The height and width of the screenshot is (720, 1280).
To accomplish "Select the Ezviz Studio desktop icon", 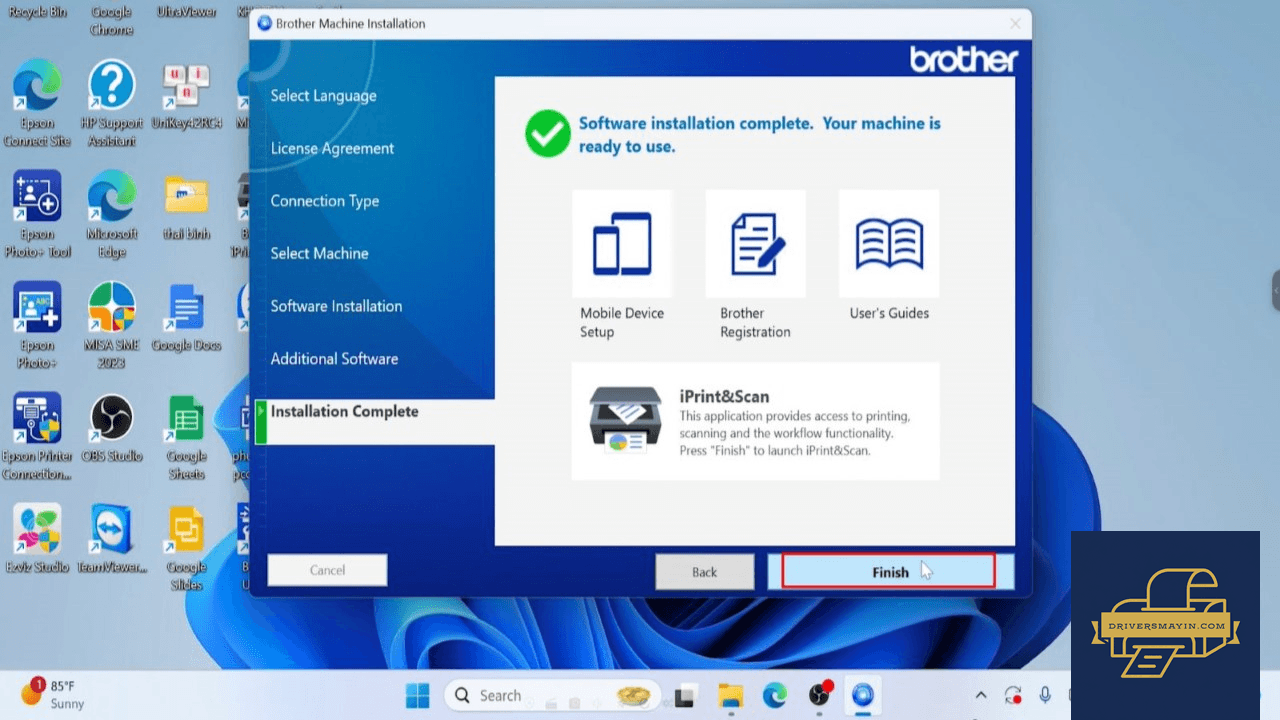I will (37, 540).
